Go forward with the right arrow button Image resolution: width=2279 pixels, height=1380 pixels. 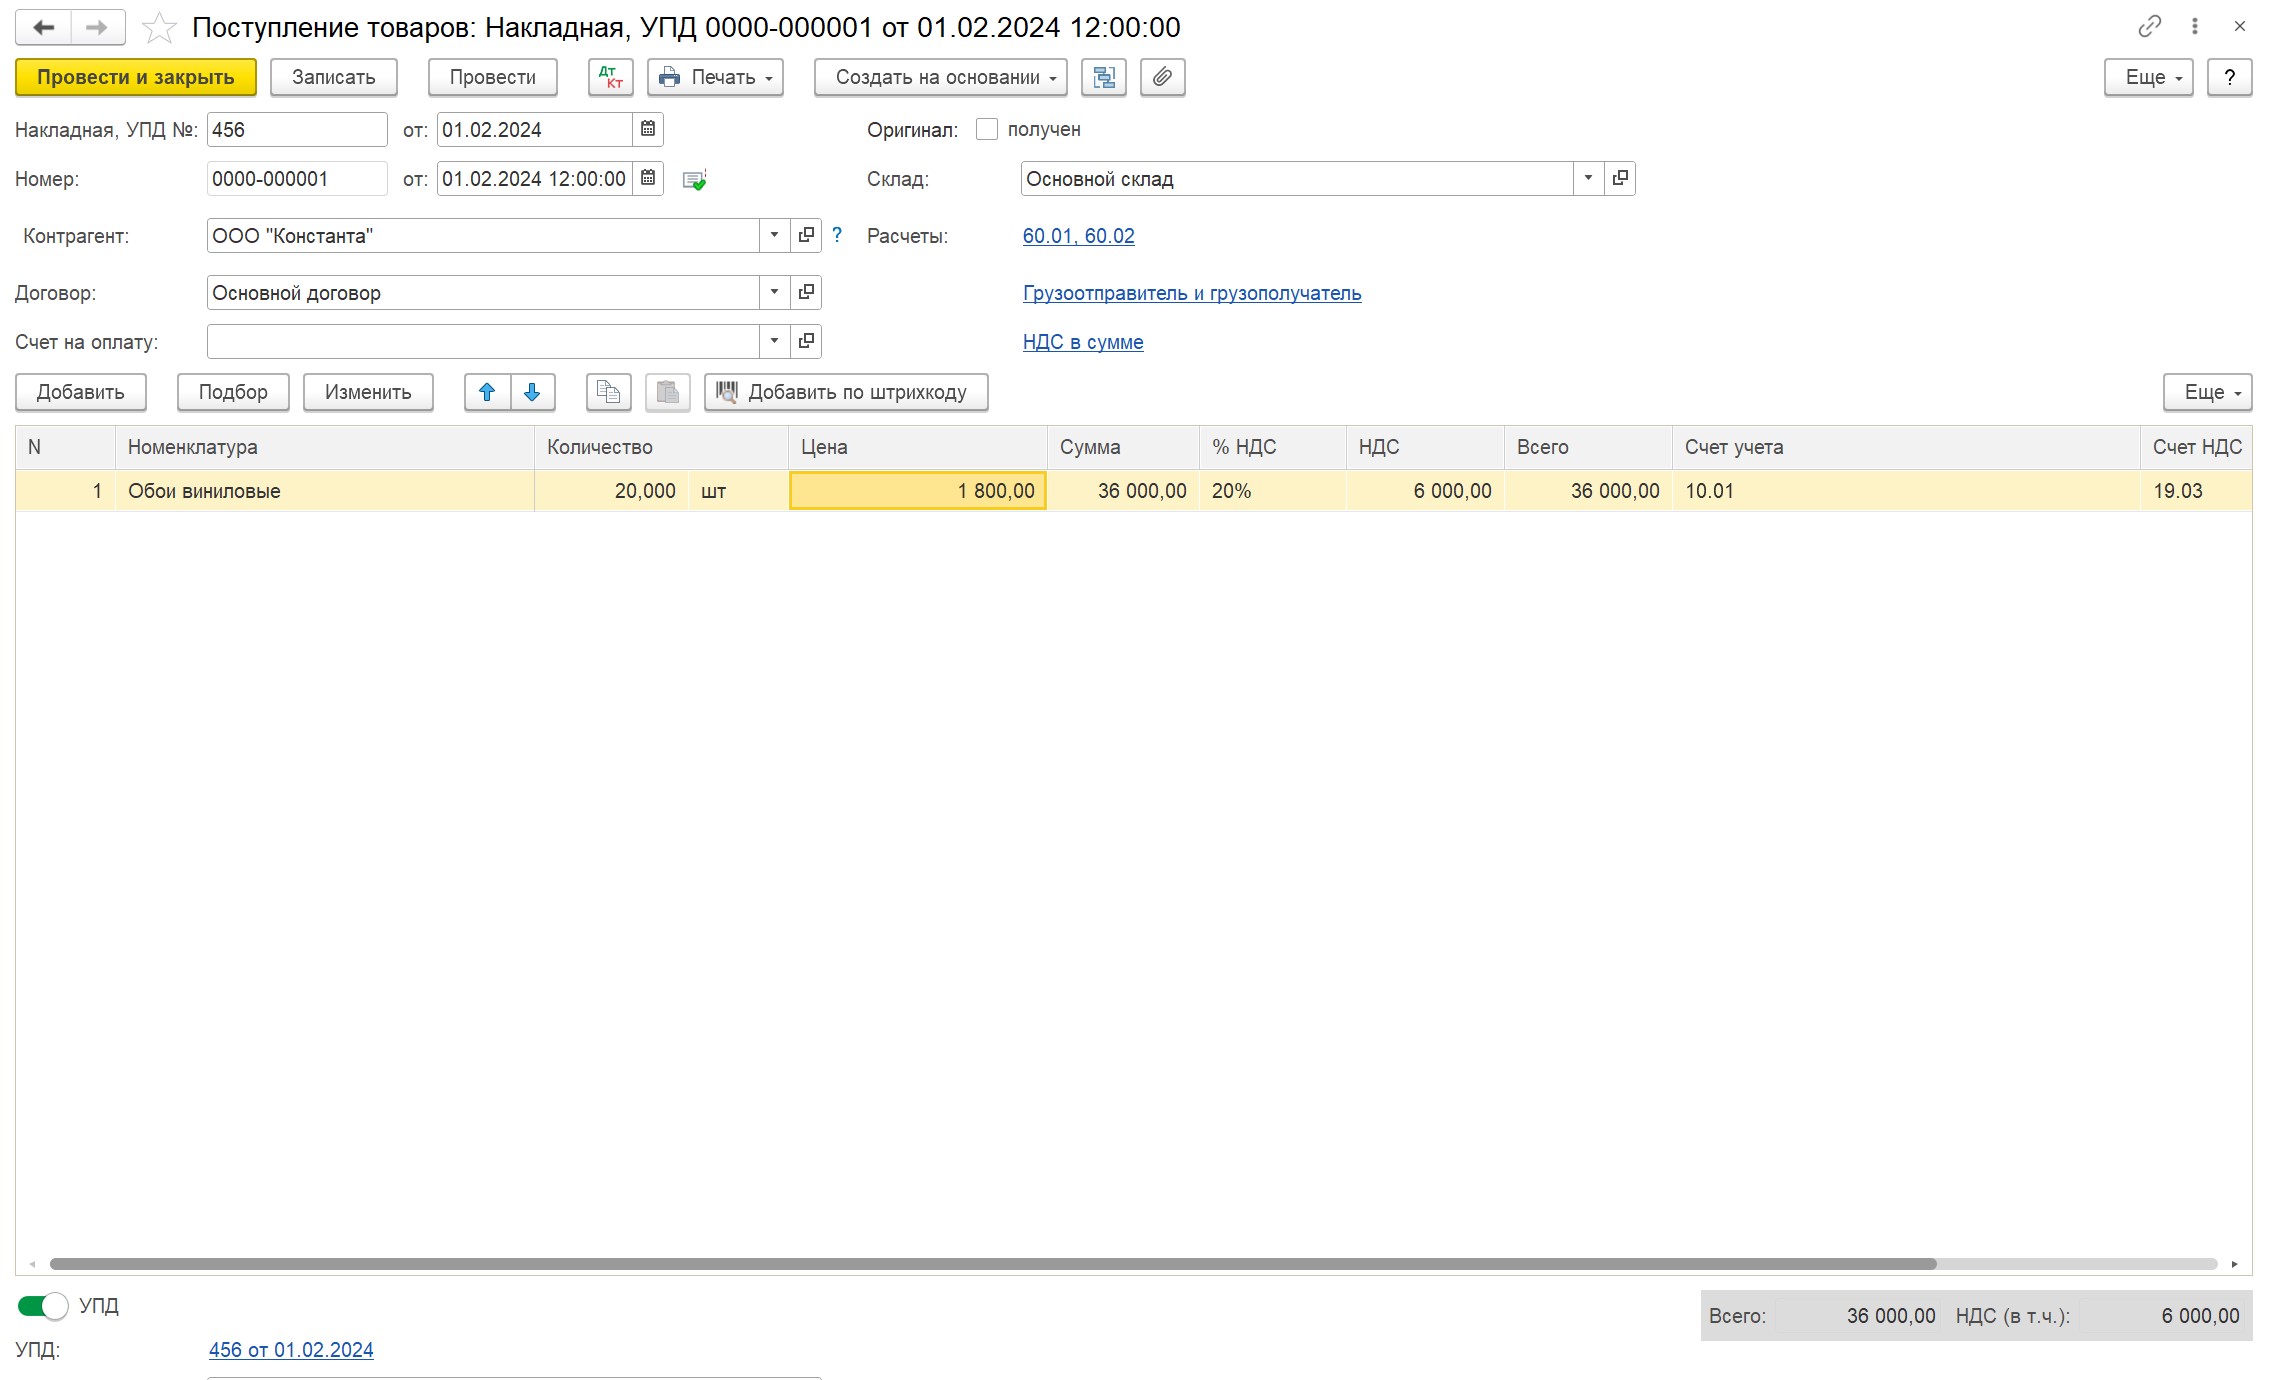pos(98,27)
